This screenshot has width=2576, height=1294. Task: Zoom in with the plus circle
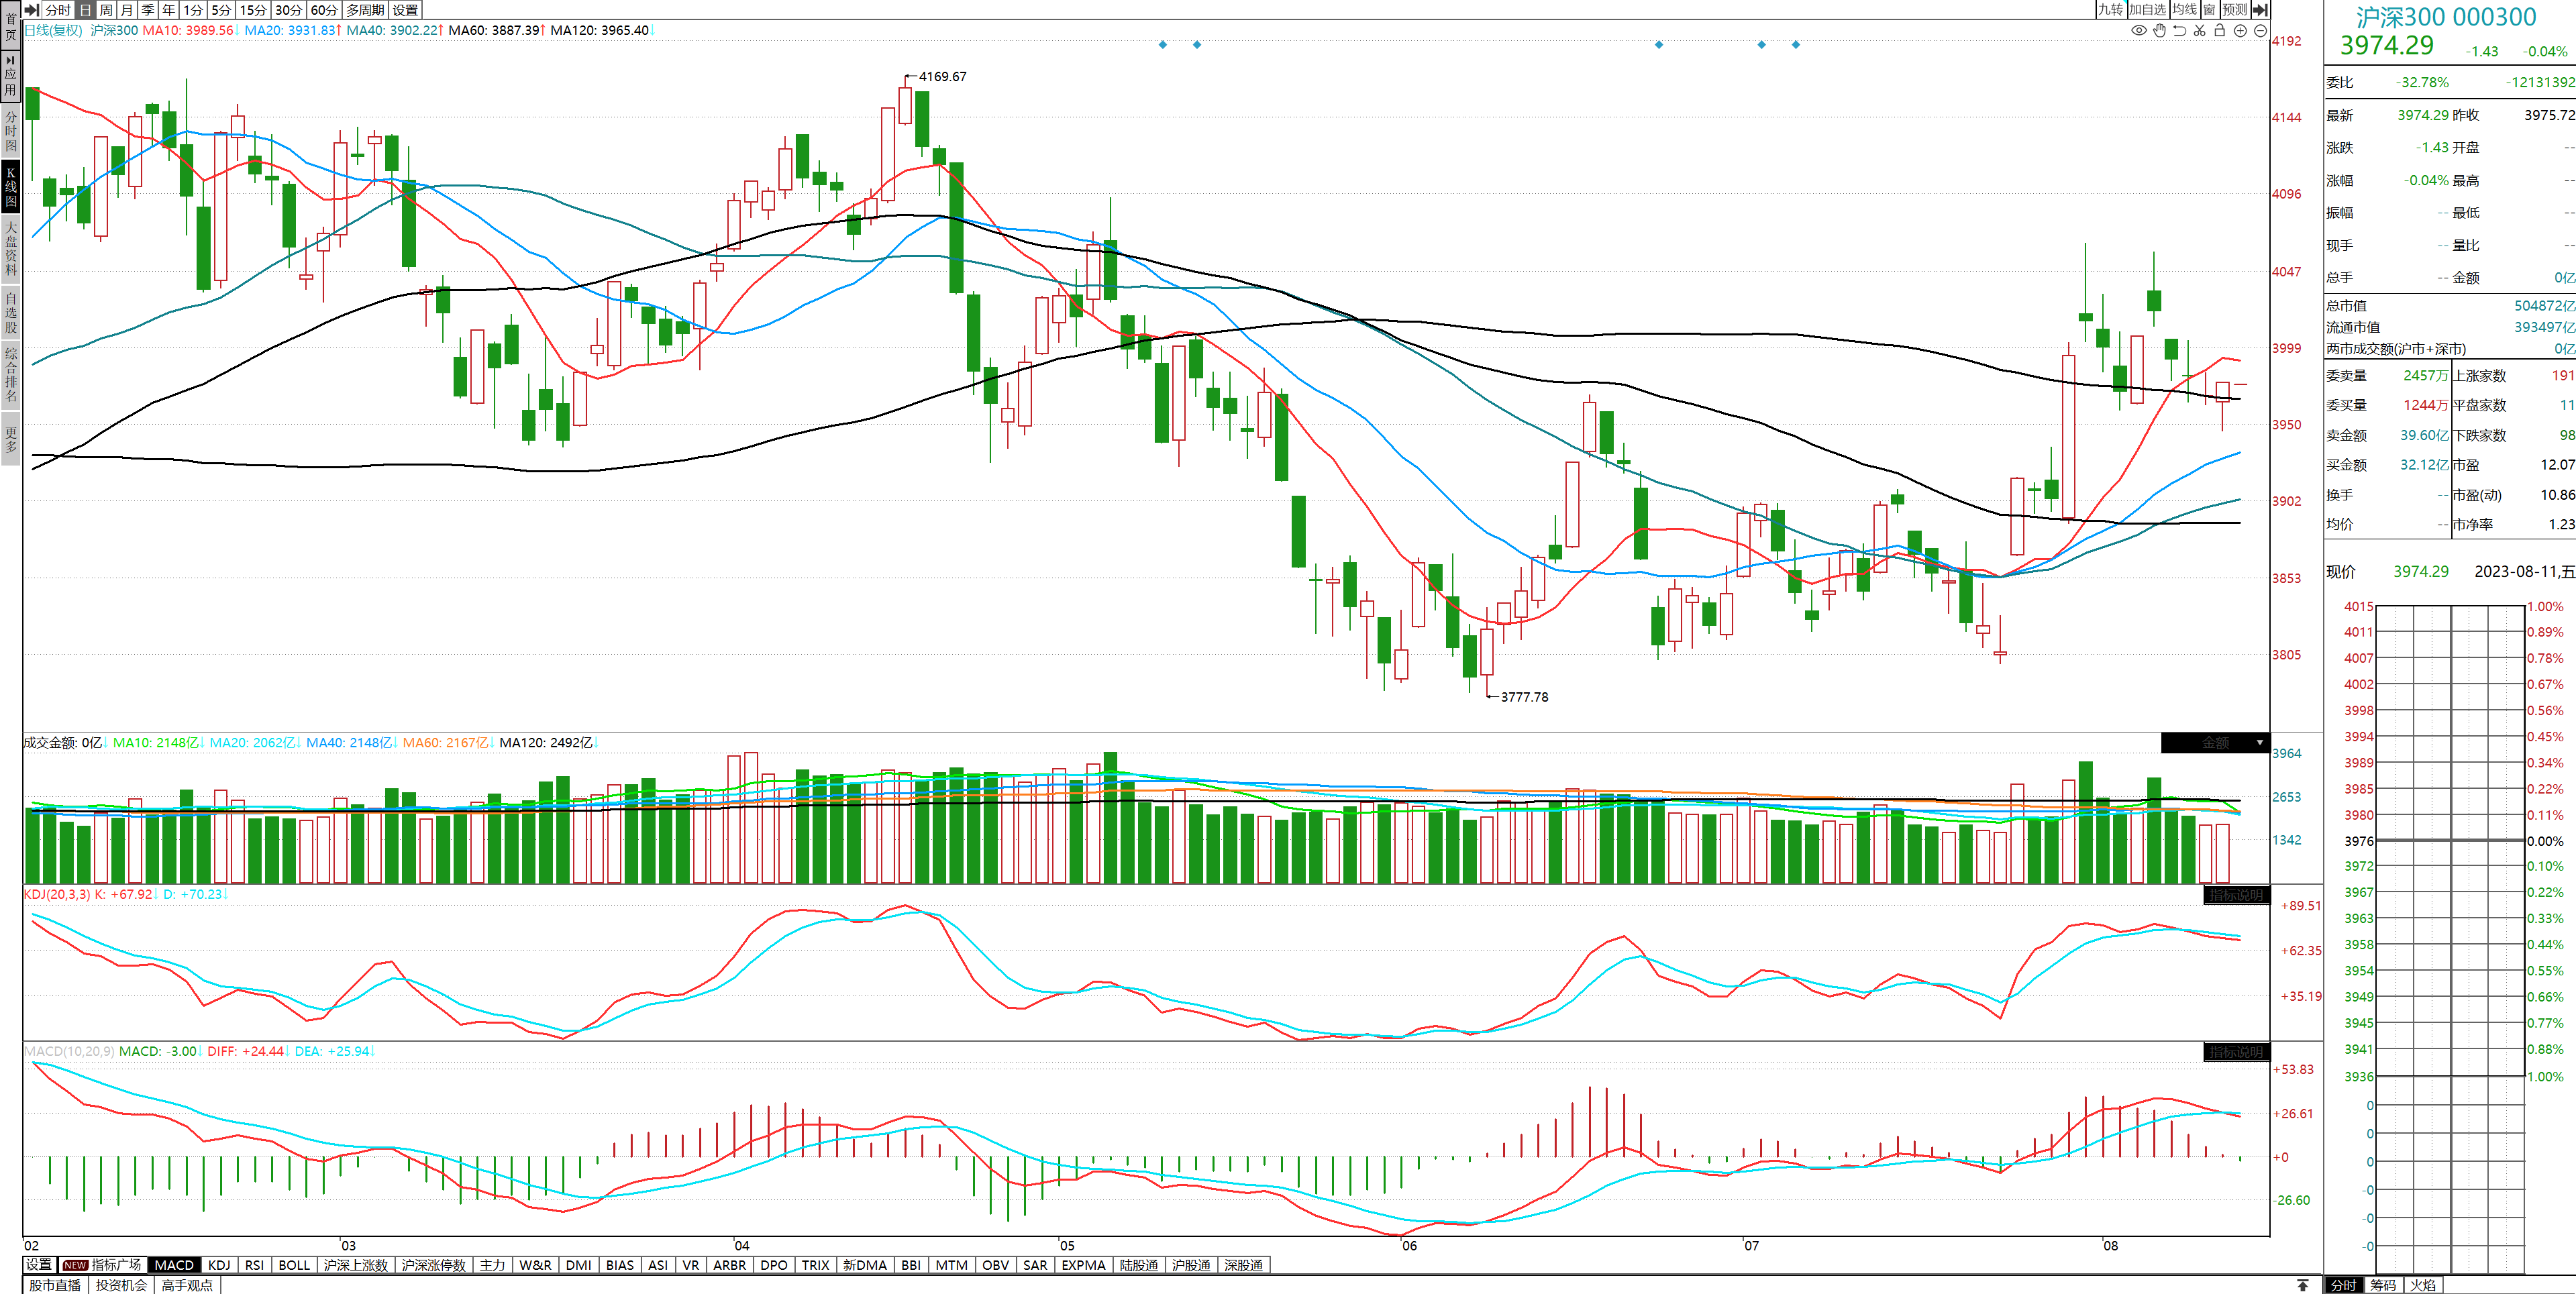point(2240,31)
